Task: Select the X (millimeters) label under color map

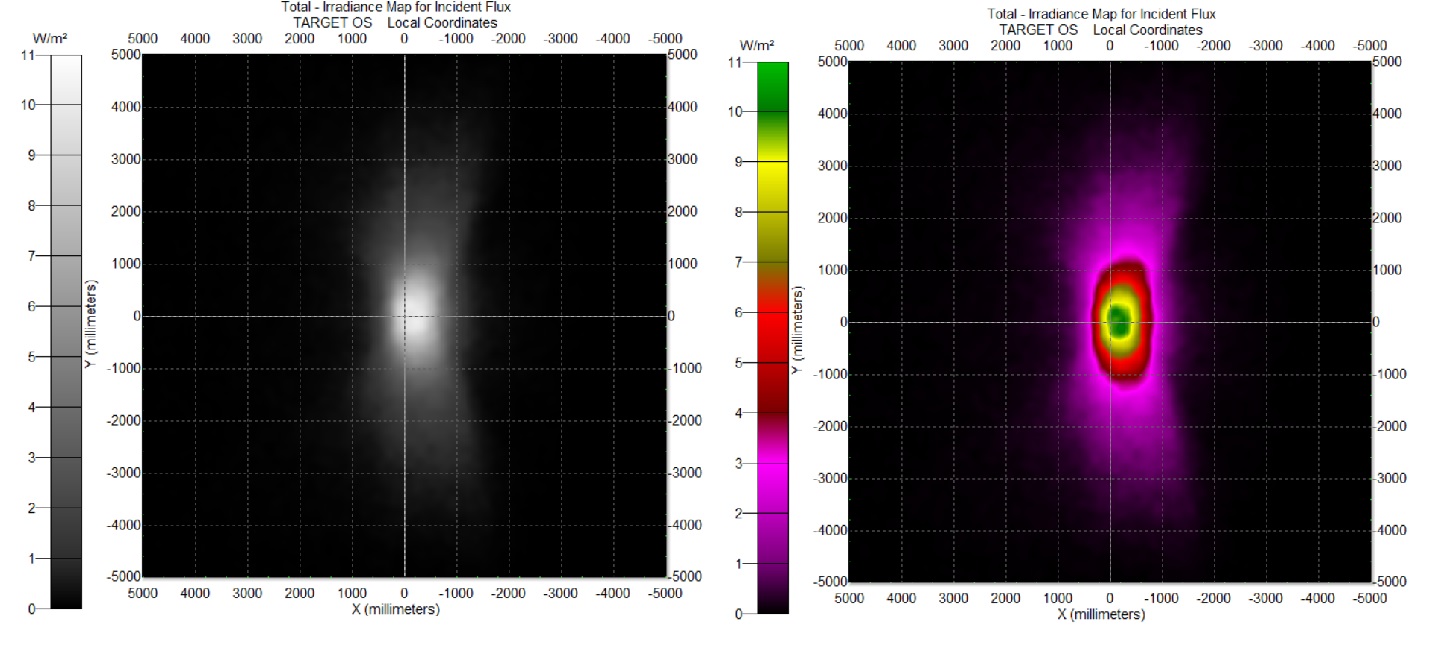Action: tap(1101, 613)
